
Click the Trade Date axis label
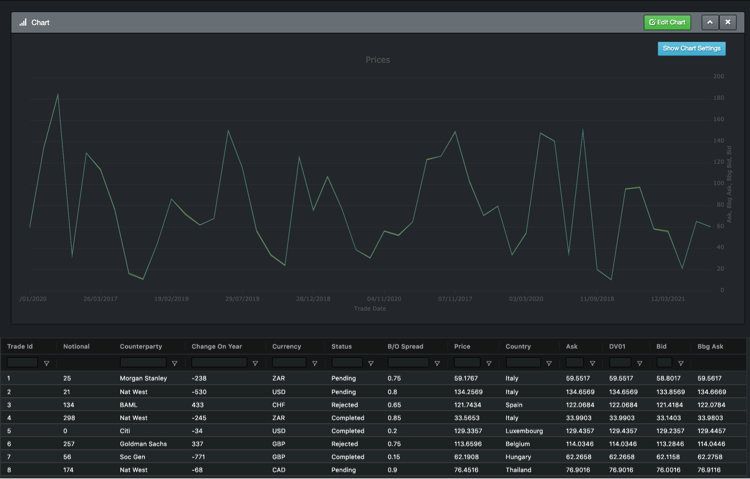click(370, 309)
